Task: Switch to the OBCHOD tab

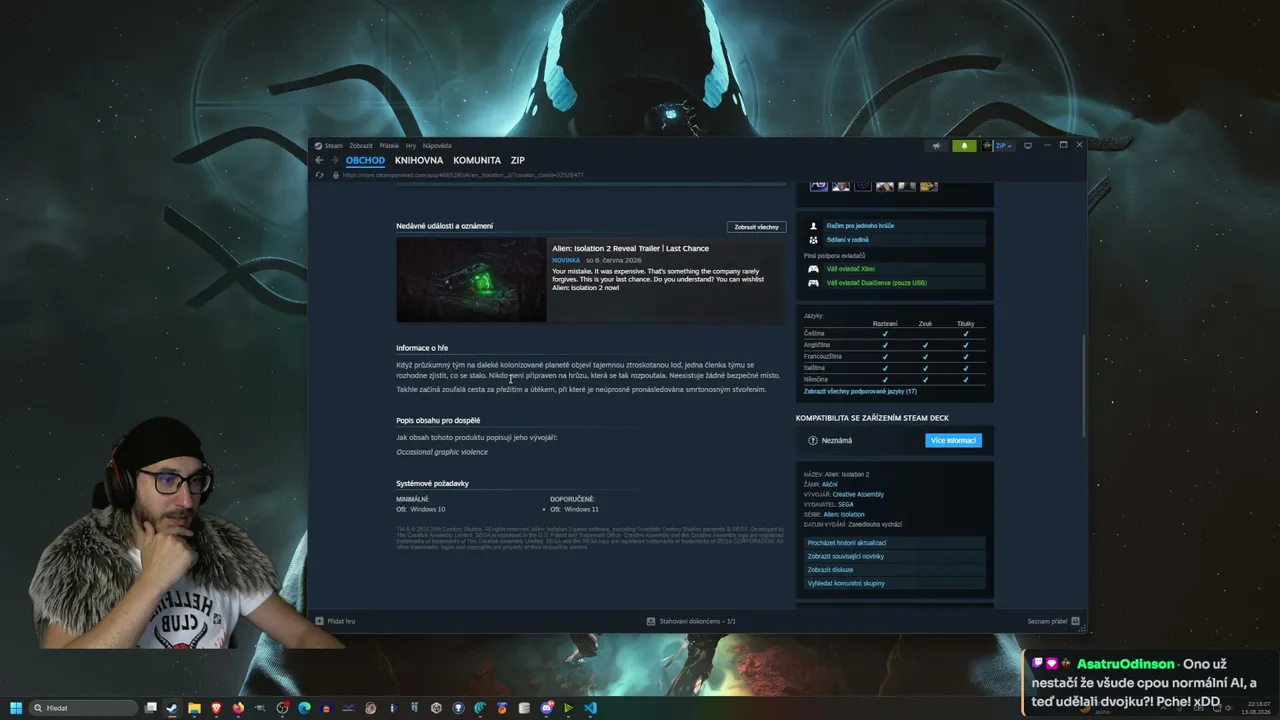Action: (365, 160)
